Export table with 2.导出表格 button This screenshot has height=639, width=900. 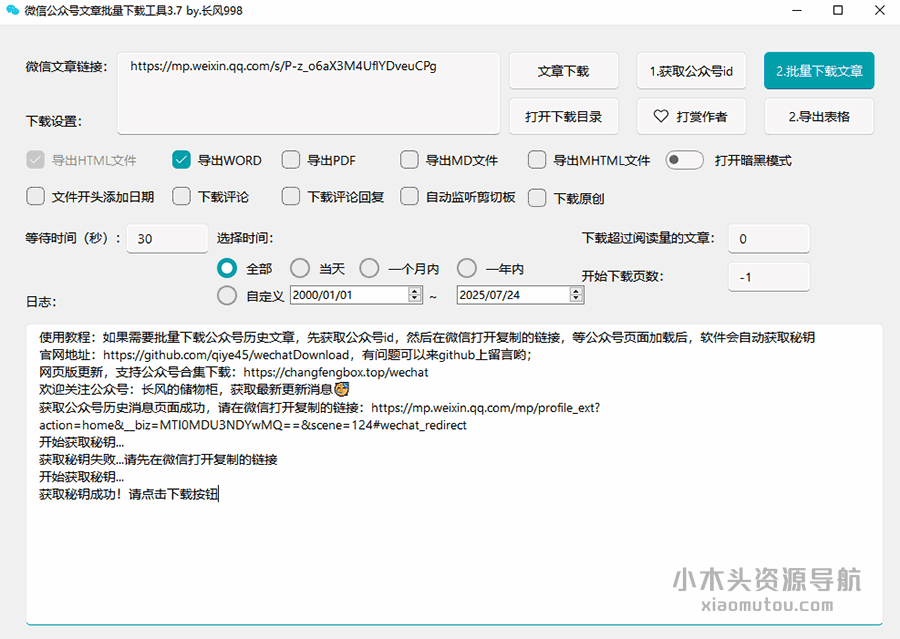point(819,117)
